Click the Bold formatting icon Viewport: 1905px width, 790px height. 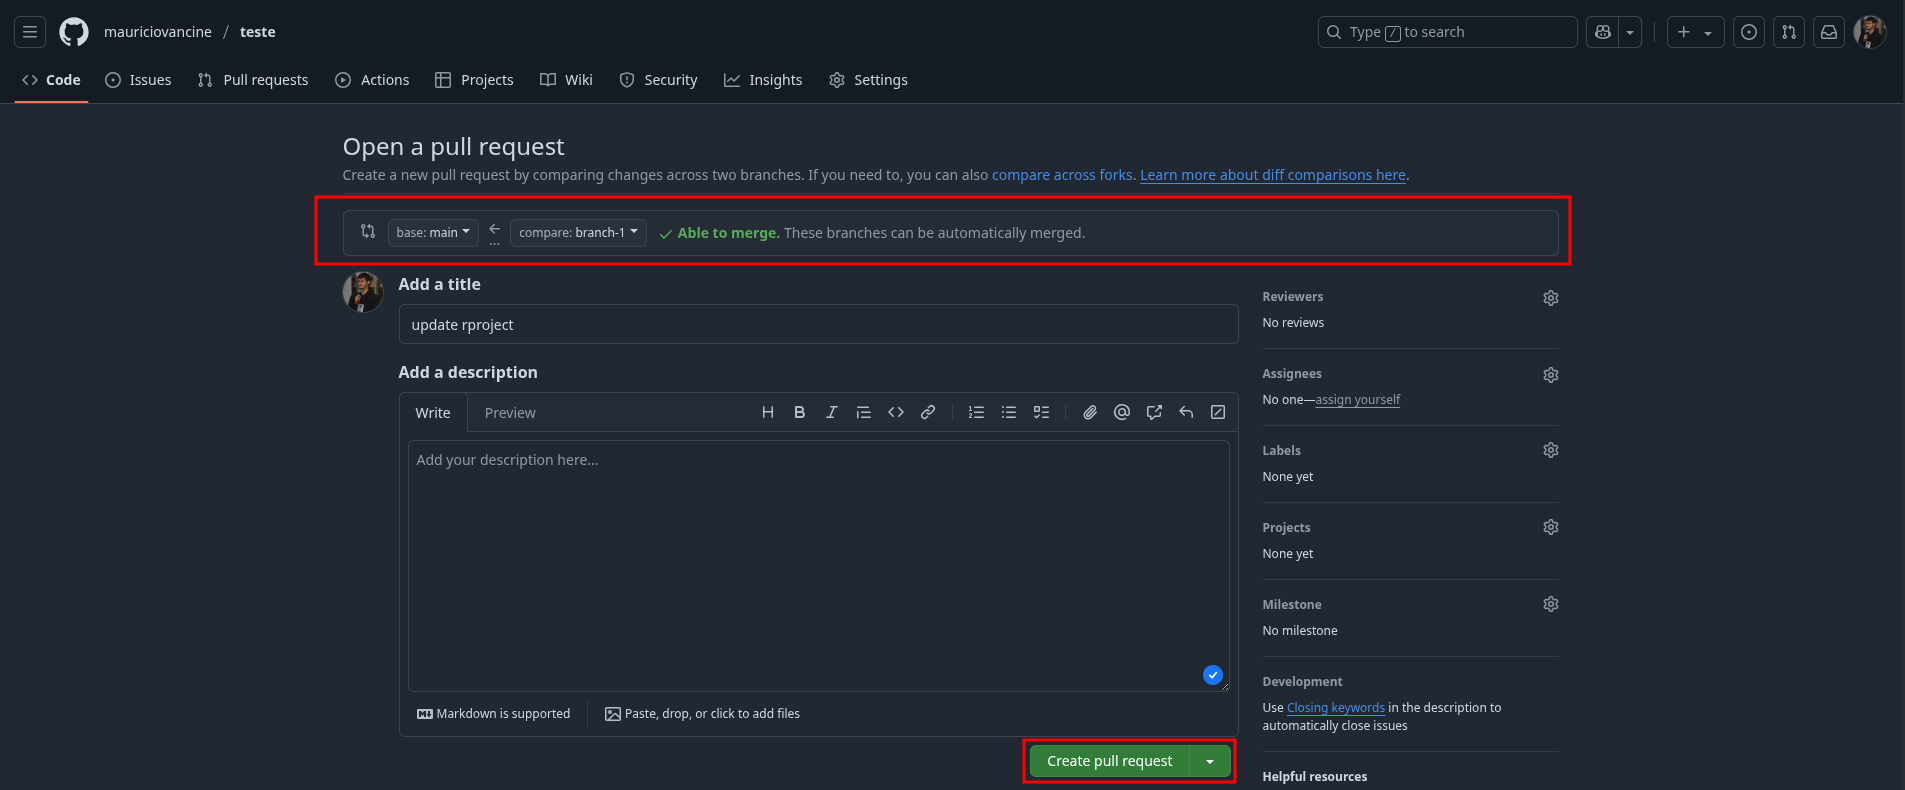click(799, 412)
